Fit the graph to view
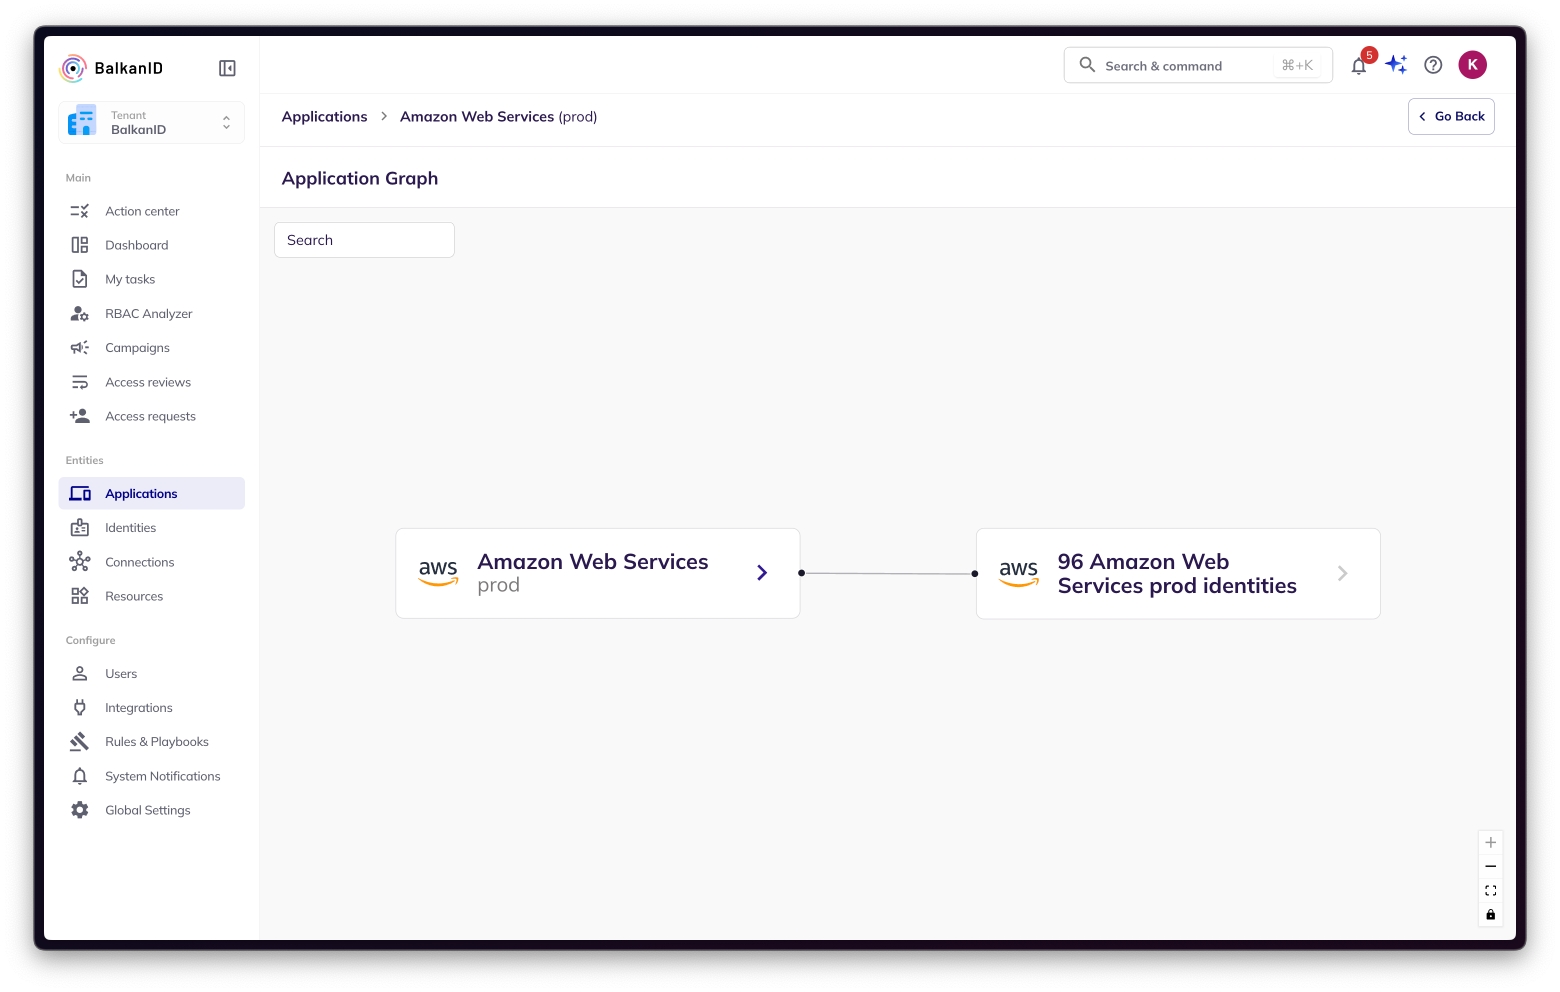This screenshot has height=992, width=1560. pyautogui.click(x=1491, y=891)
